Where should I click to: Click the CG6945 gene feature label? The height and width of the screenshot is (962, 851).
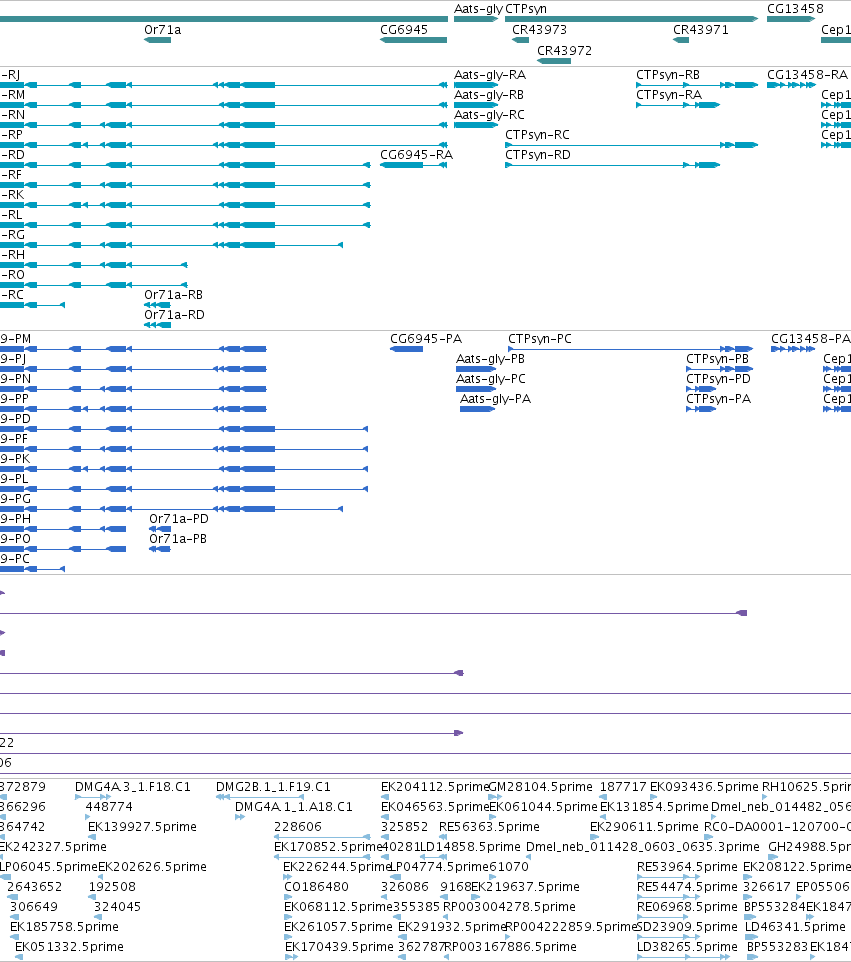click(404, 30)
